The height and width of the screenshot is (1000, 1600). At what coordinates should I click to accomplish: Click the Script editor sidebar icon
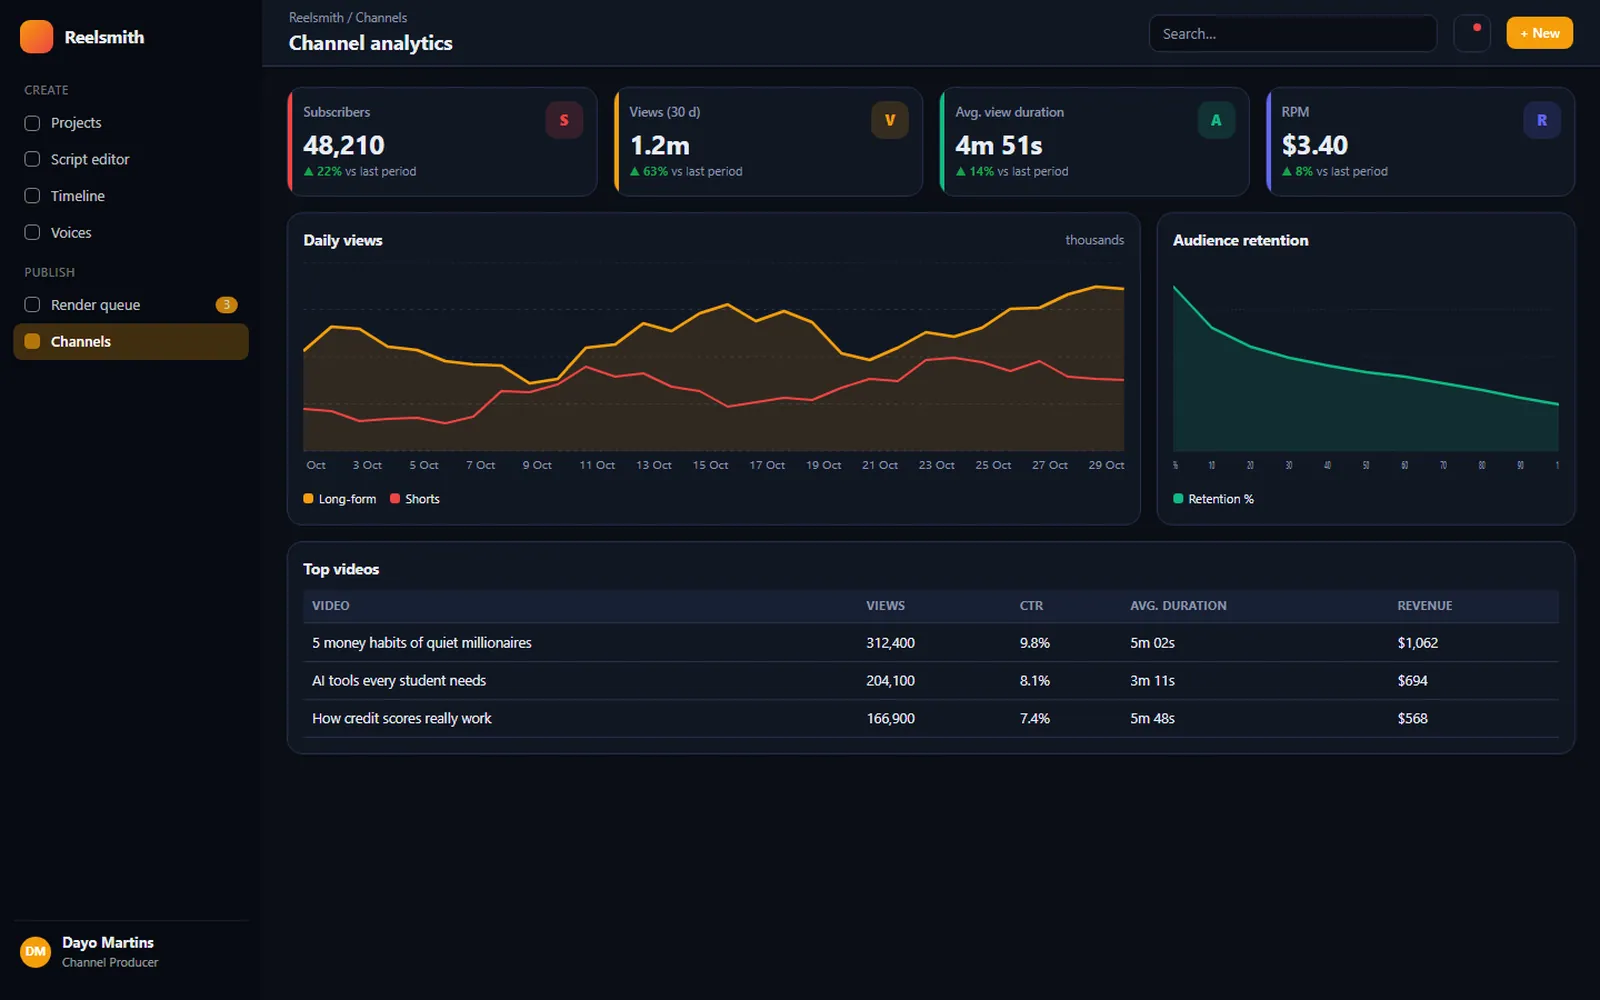[32, 159]
